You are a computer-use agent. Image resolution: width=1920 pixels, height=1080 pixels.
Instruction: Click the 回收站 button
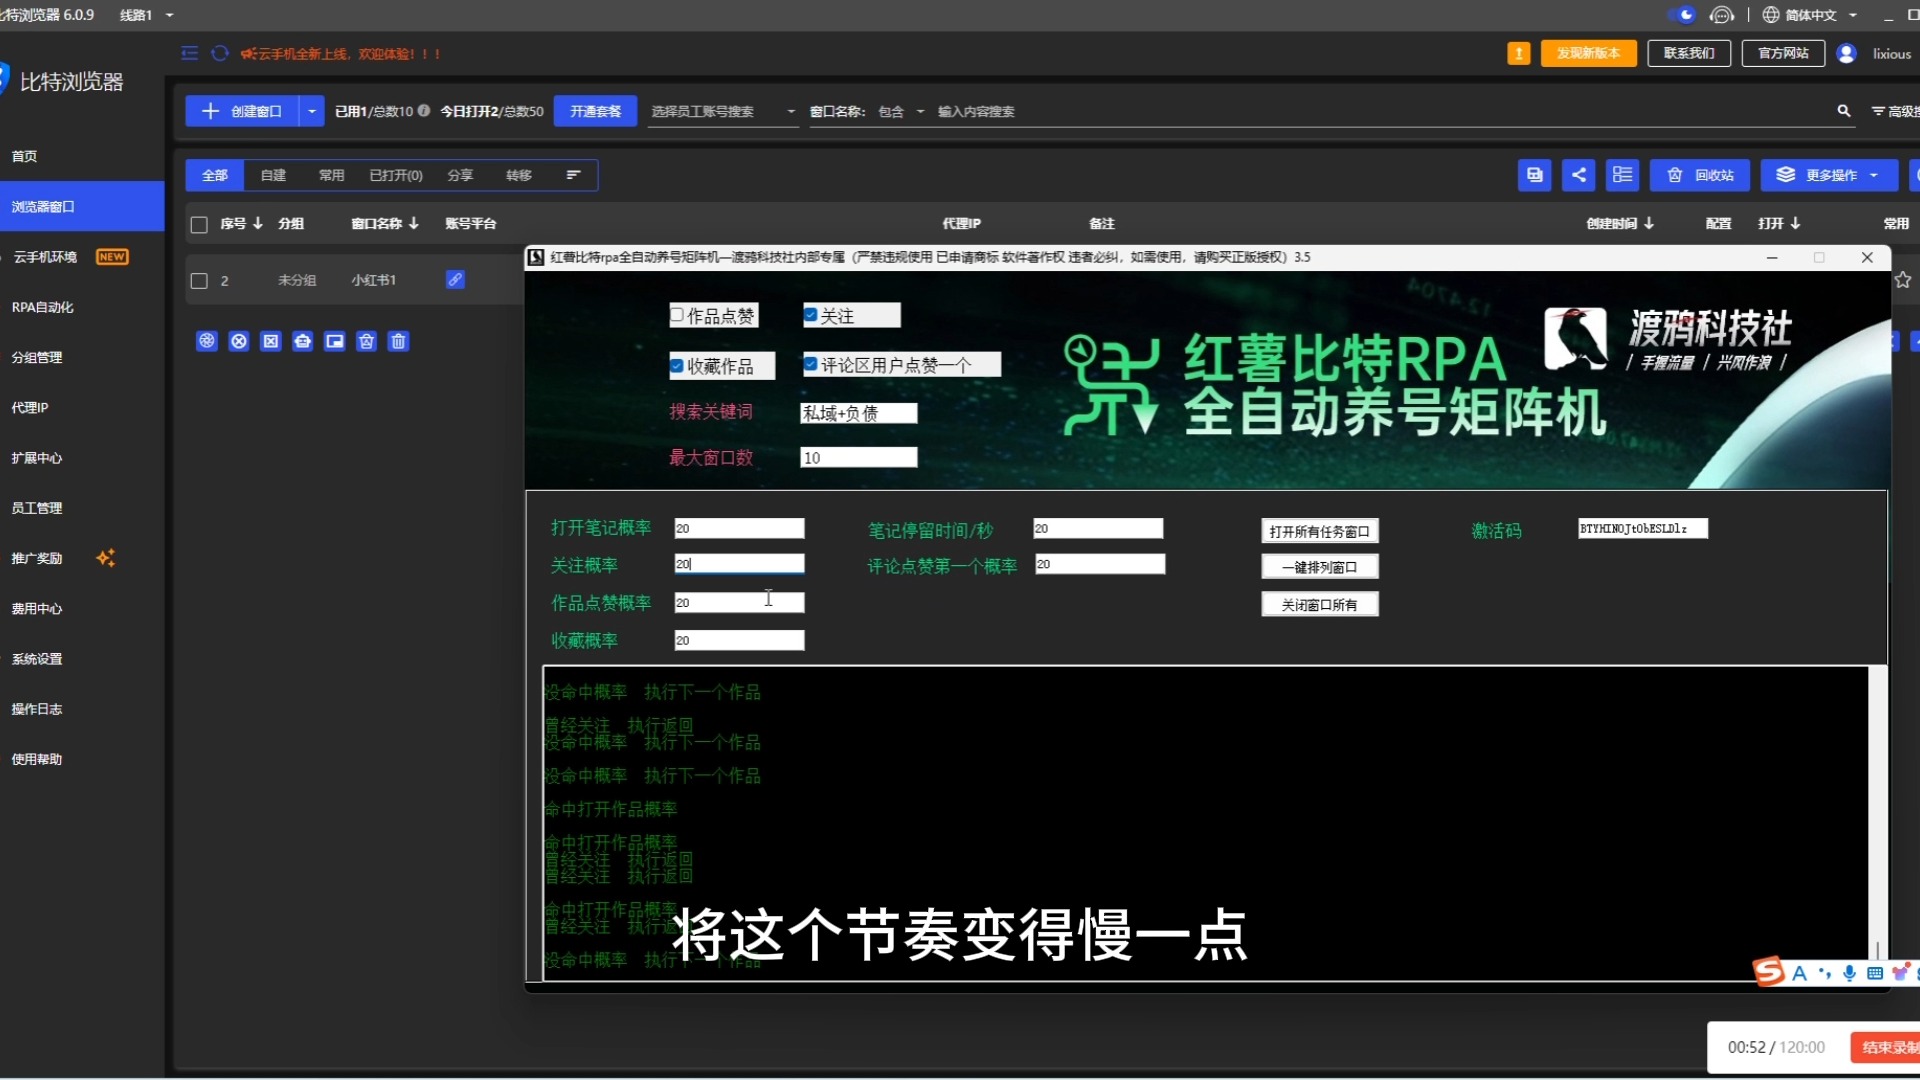[x=1700, y=175]
